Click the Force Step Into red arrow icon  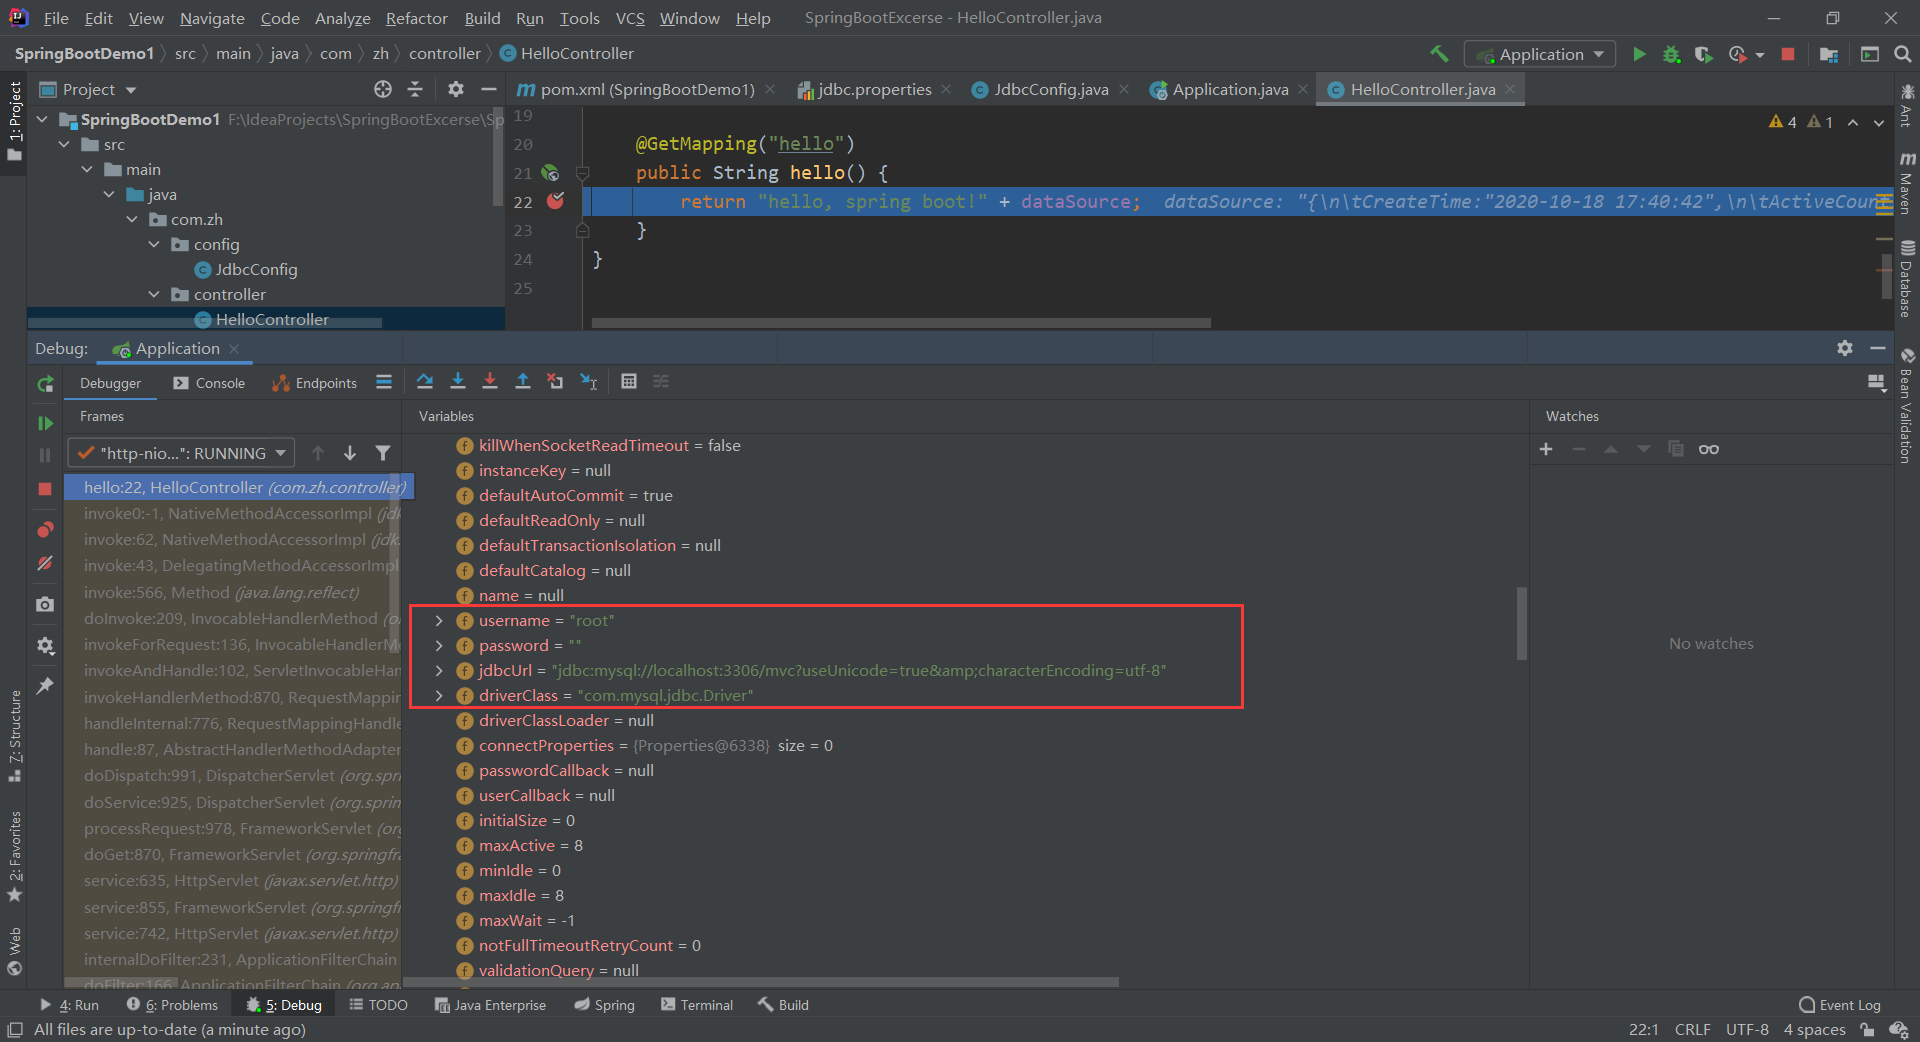[x=490, y=381]
